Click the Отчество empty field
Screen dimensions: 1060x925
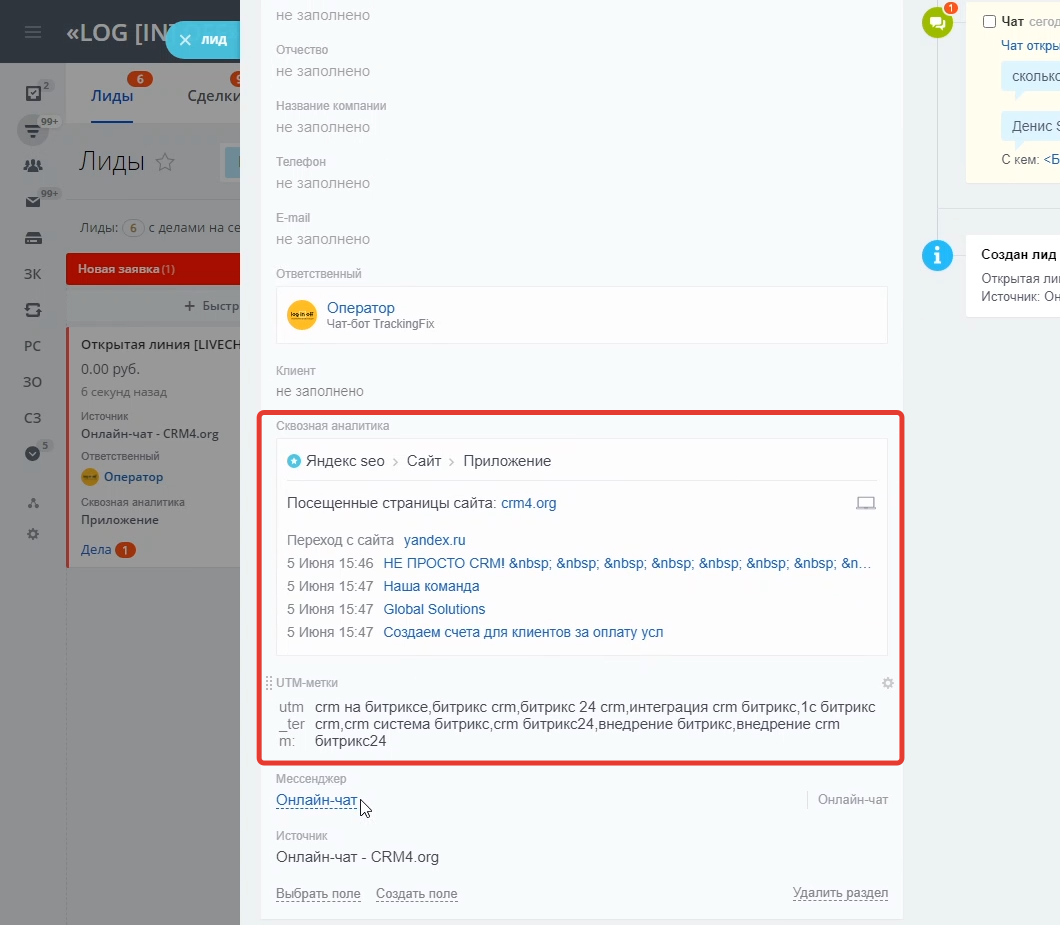[x=322, y=71]
